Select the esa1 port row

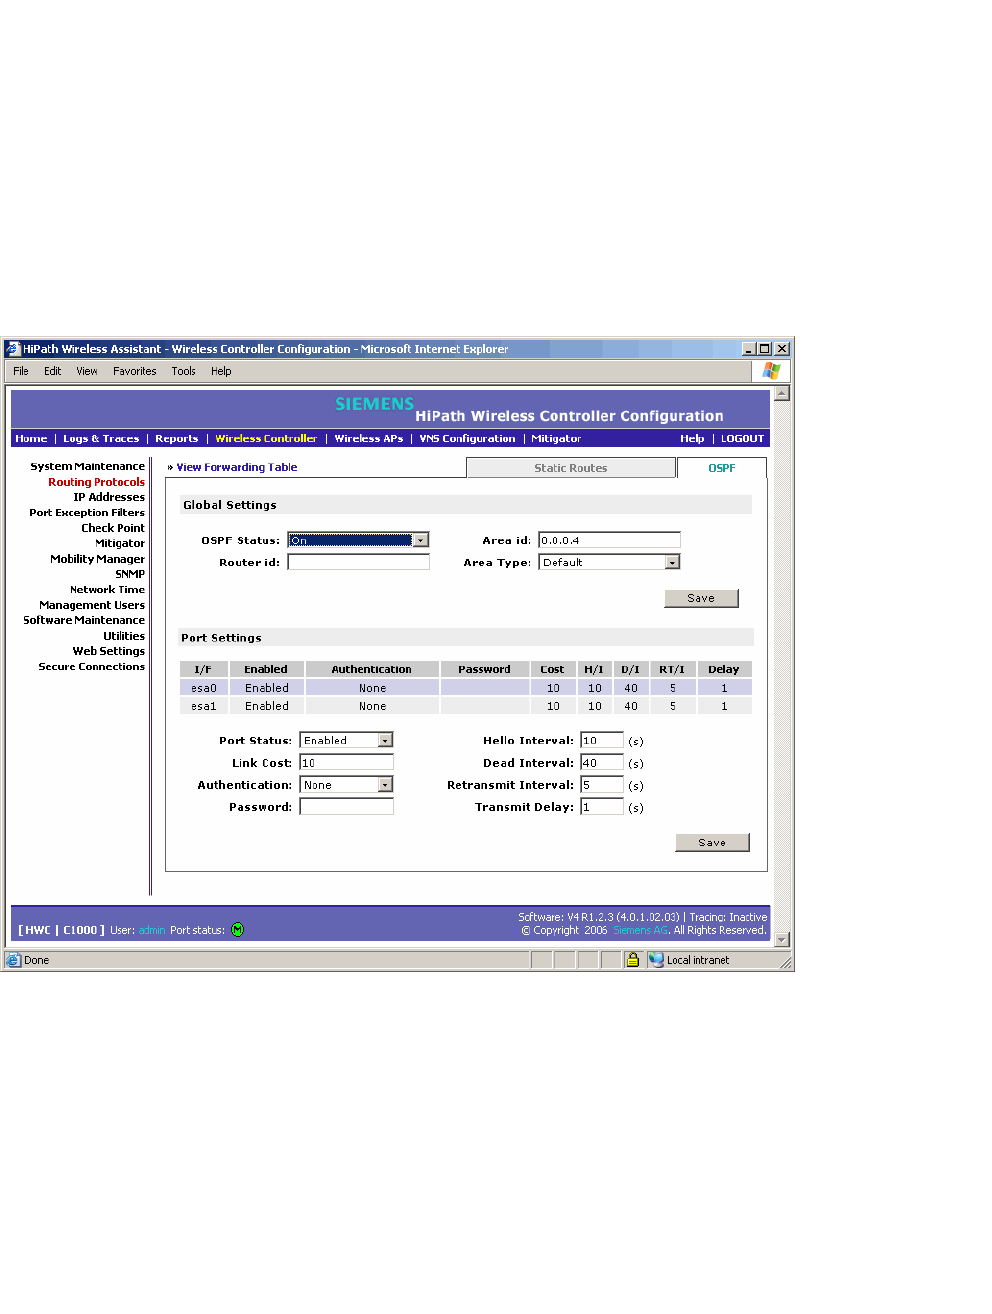[466, 706]
